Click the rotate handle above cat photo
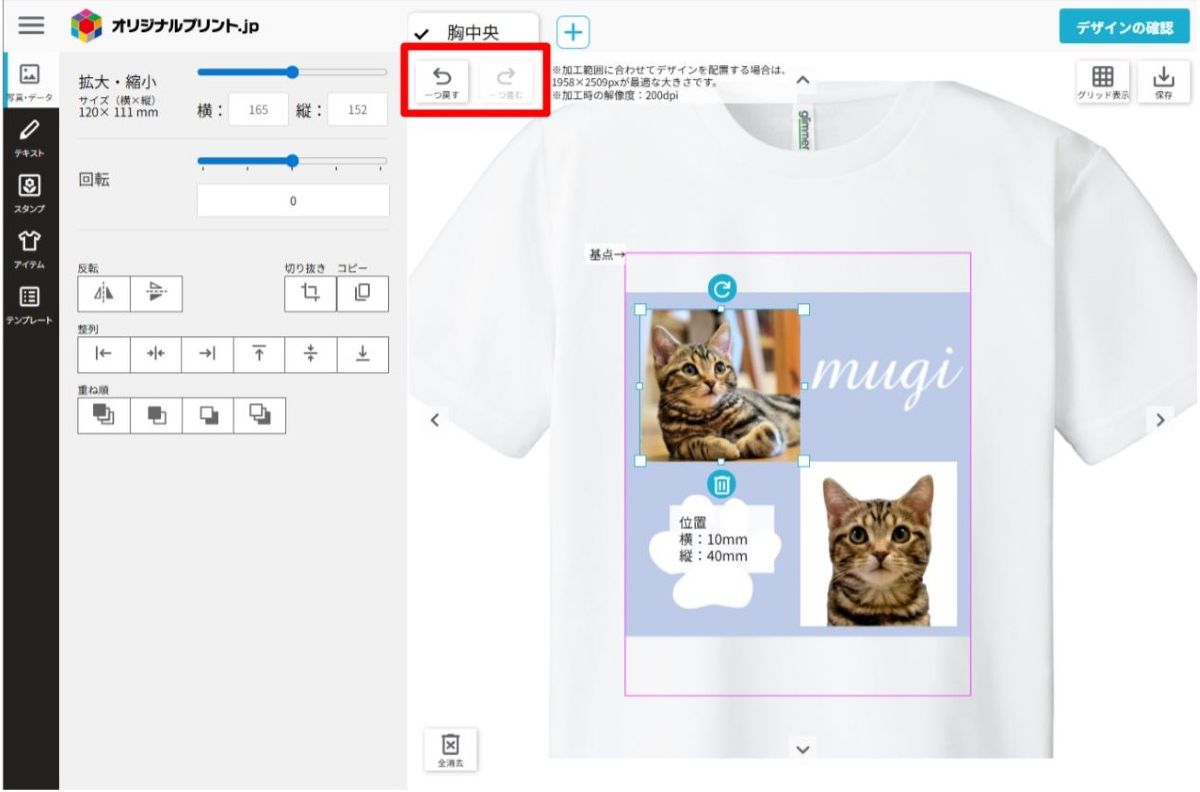Screen dimensions: 1200x792 click(x=722, y=289)
